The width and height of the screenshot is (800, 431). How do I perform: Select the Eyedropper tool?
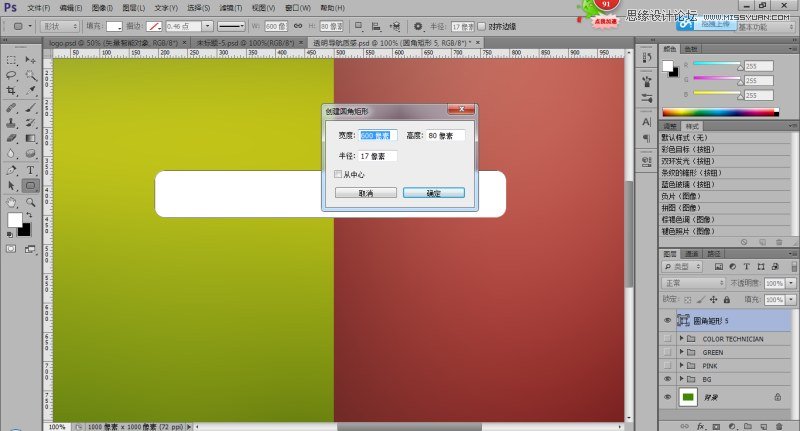31,91
